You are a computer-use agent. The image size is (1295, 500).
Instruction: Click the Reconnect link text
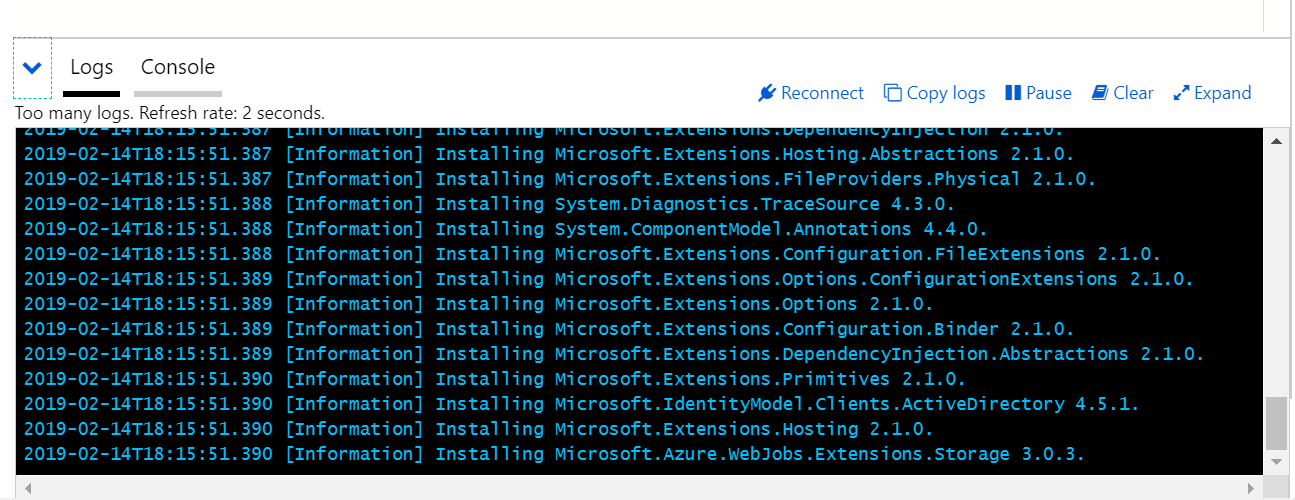point(822,93)
